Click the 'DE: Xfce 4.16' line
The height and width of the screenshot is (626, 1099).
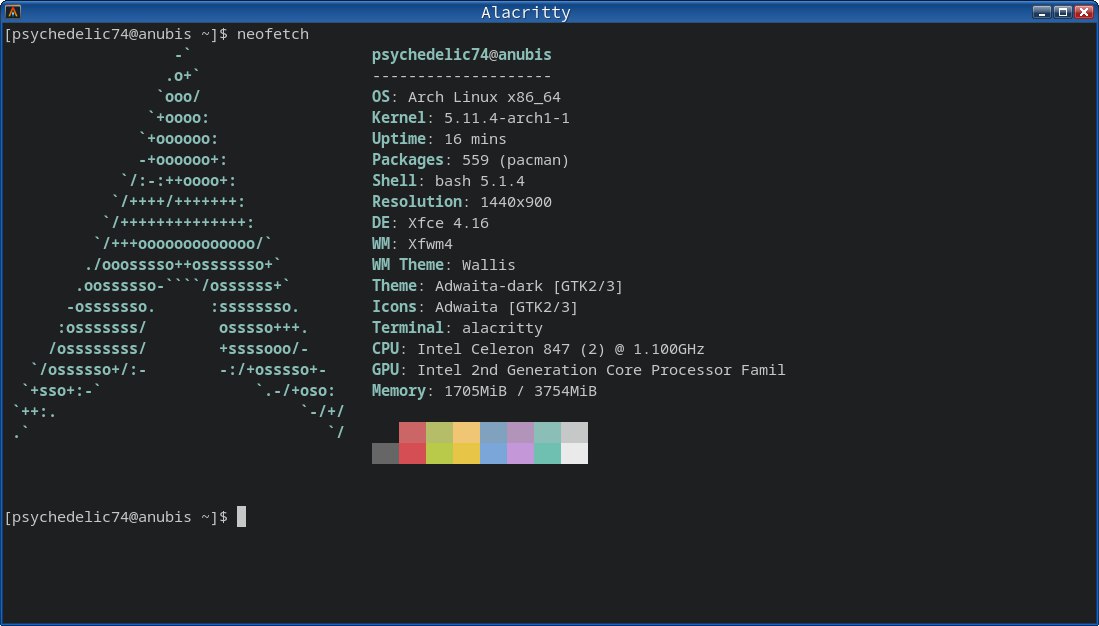click(430, 223)
